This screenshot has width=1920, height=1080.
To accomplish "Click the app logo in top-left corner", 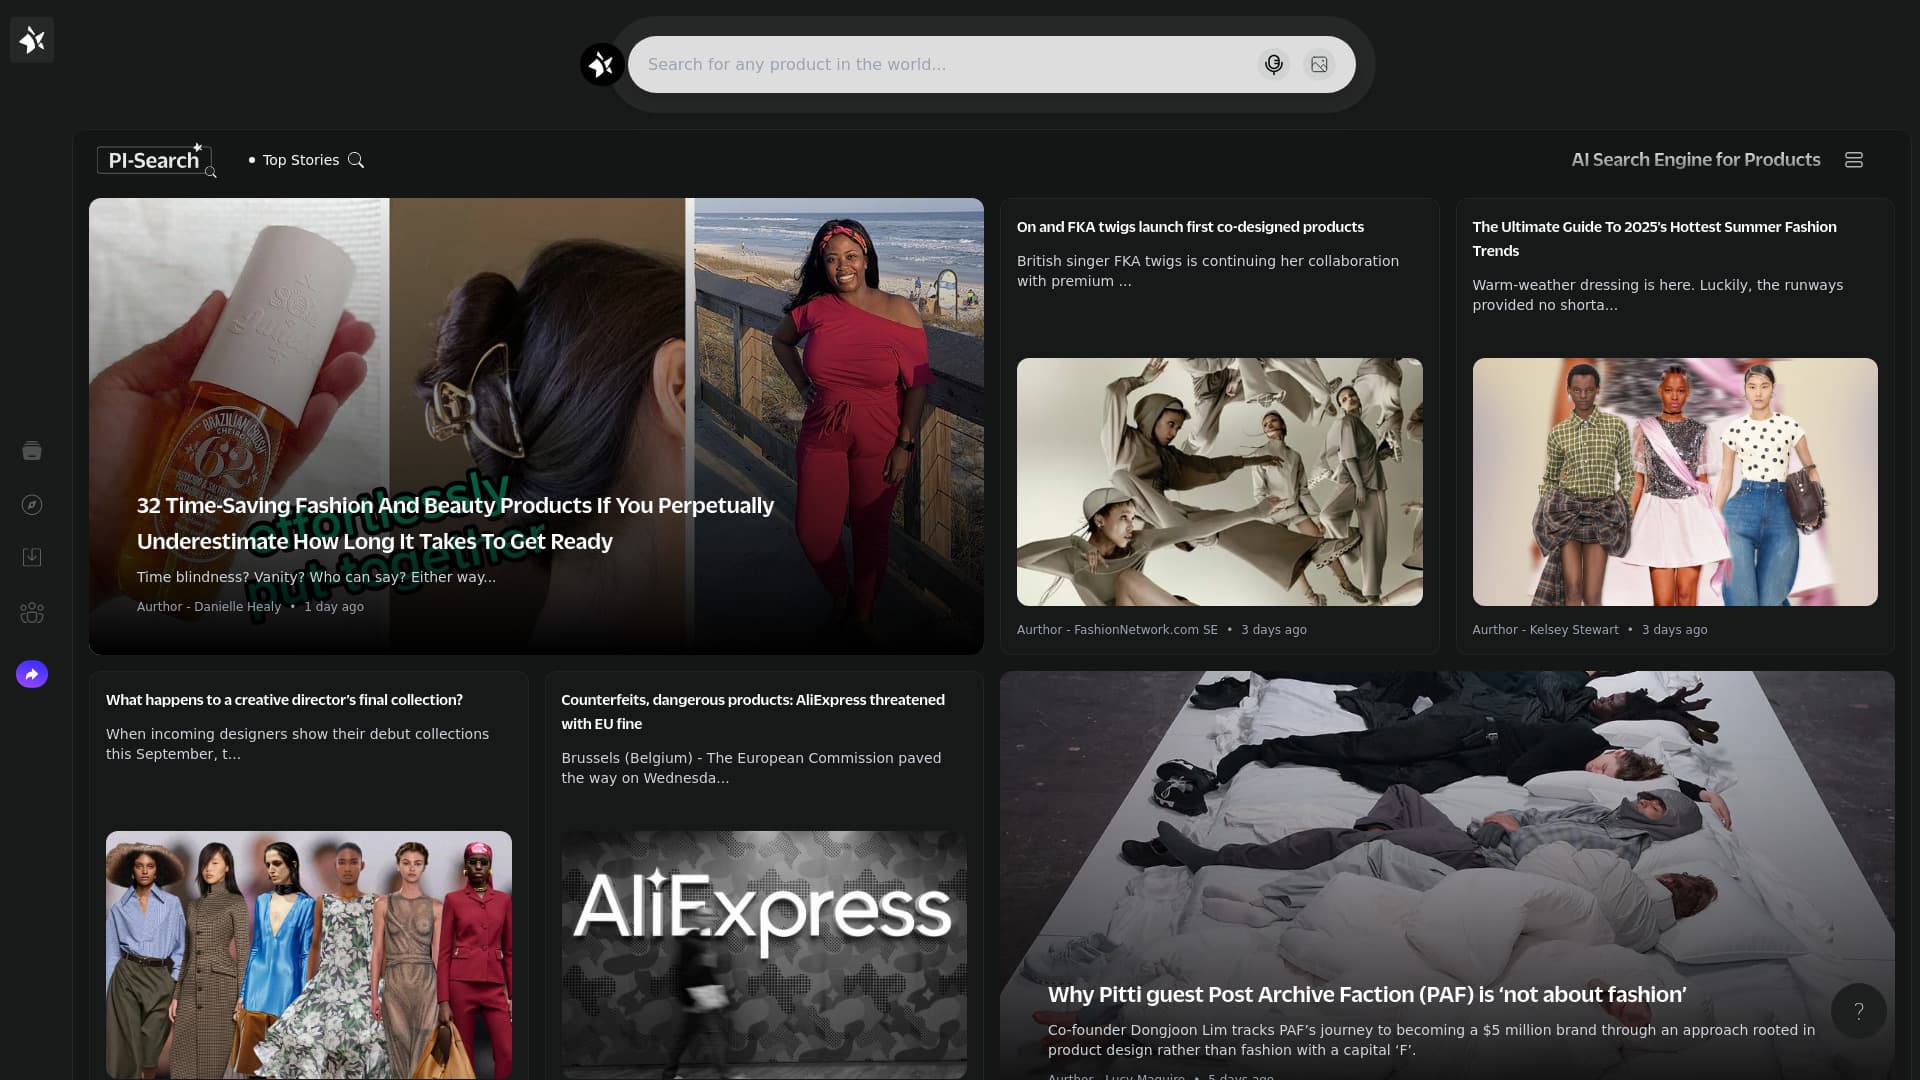I will coord(32,40).
